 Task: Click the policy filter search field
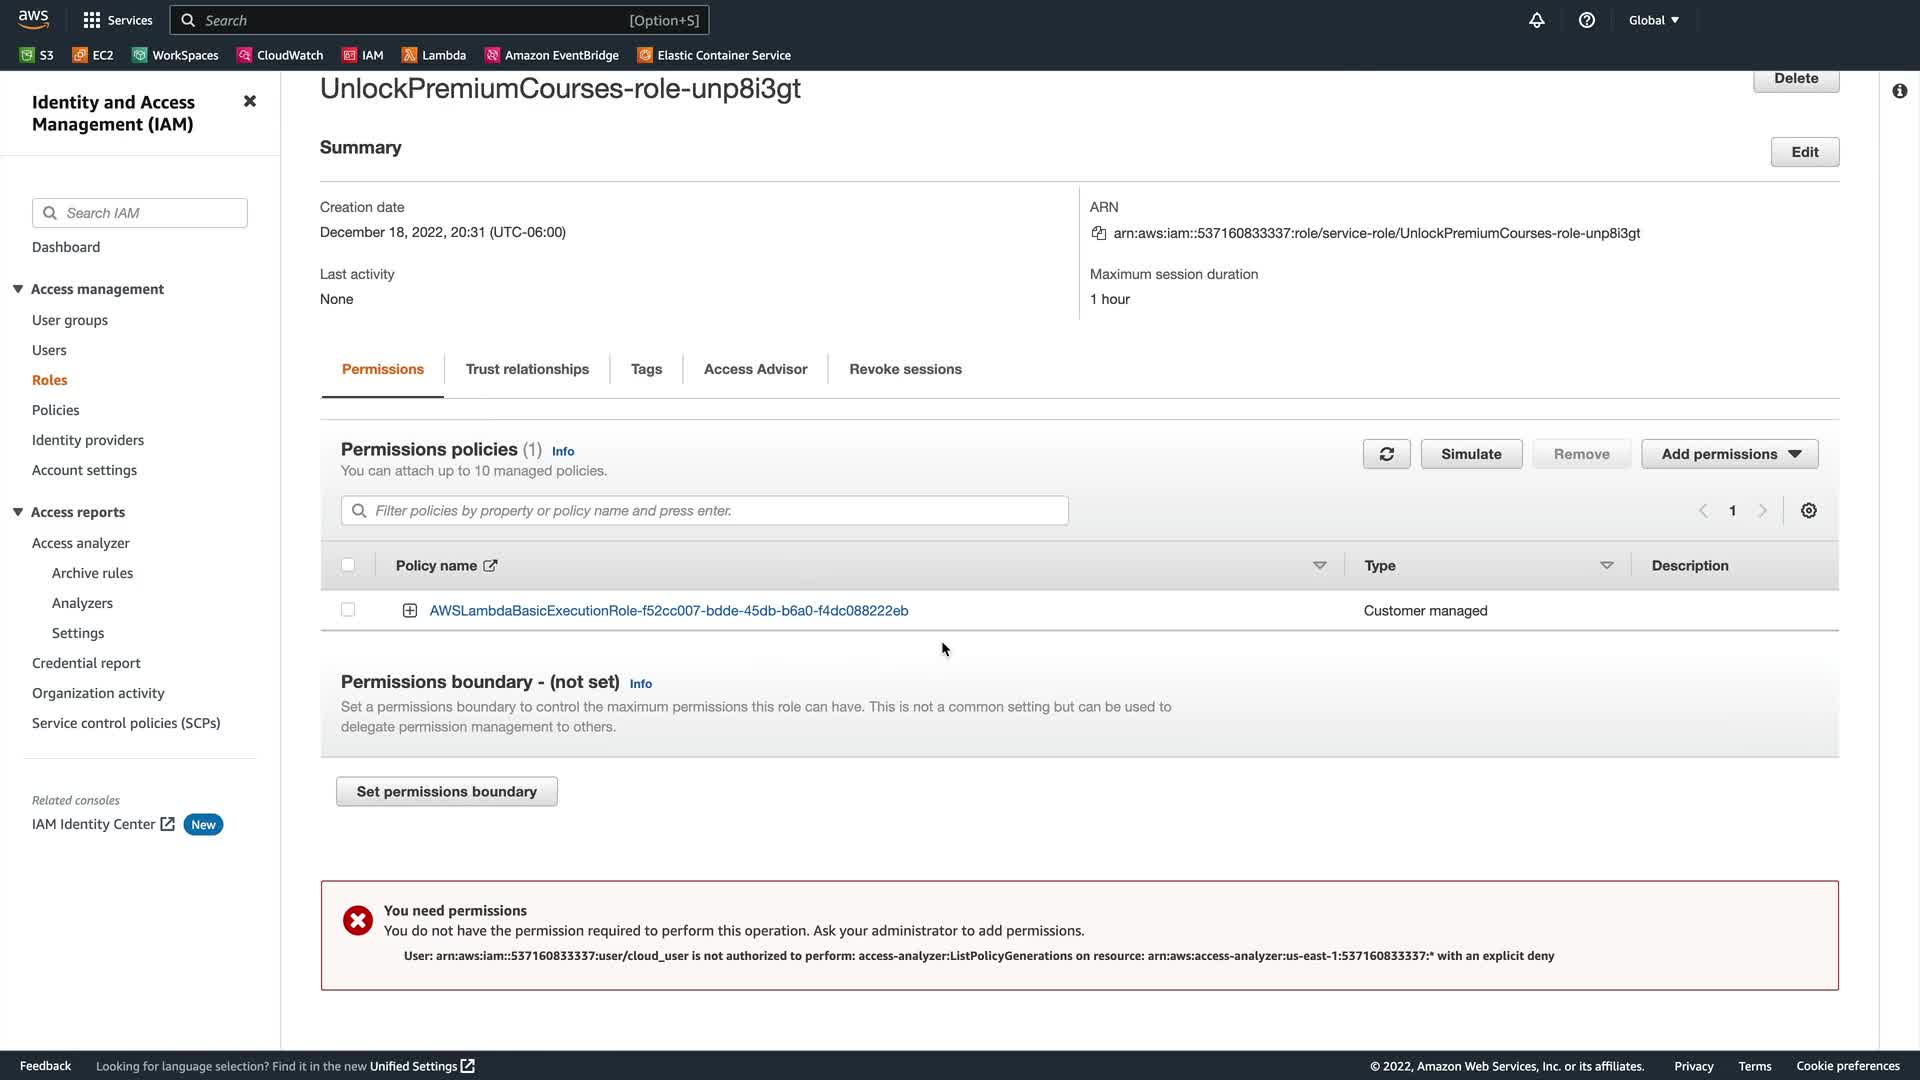point(704,511)
